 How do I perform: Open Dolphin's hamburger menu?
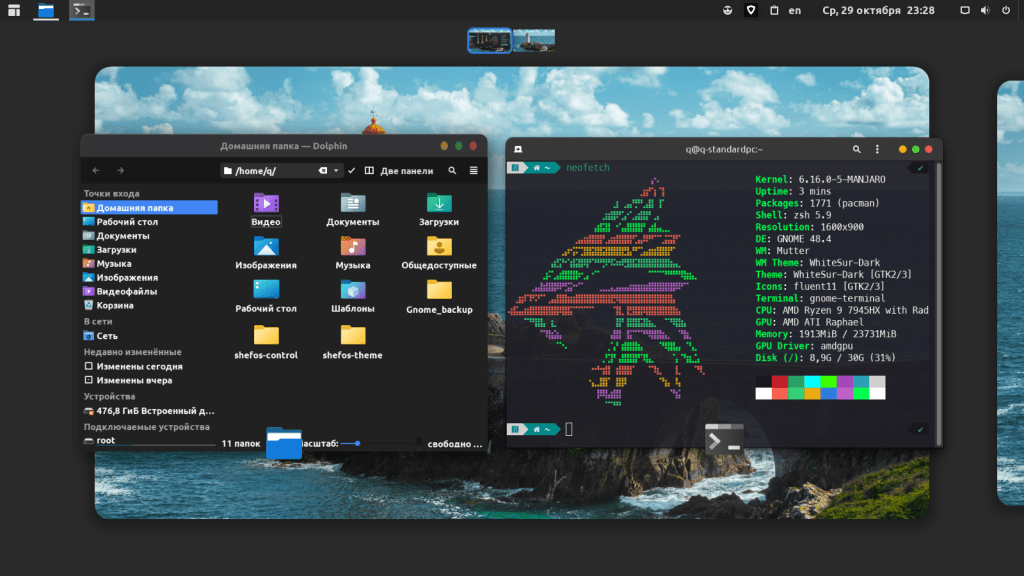[x=474, y=171]
